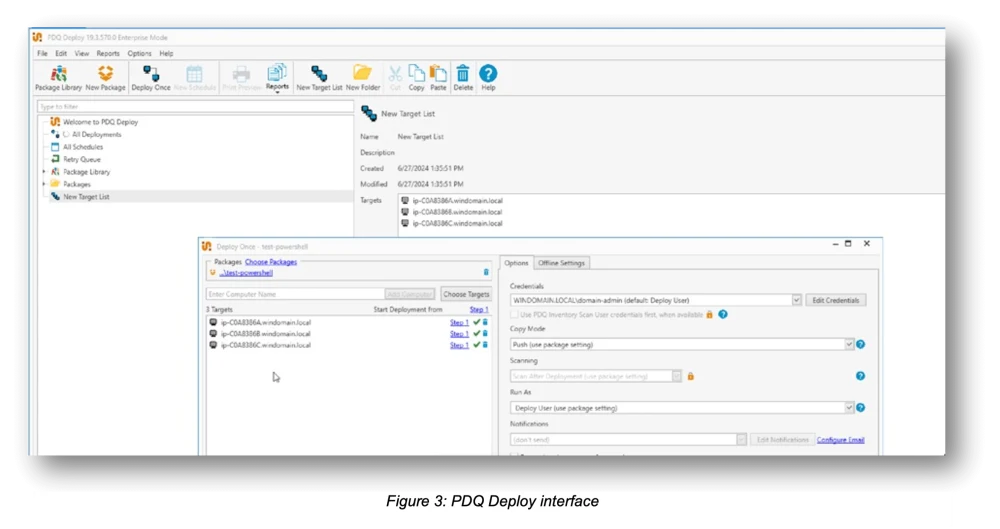1000x529 pixels.
Task: Select New Target List in the tree
Action: click(86, 197)
